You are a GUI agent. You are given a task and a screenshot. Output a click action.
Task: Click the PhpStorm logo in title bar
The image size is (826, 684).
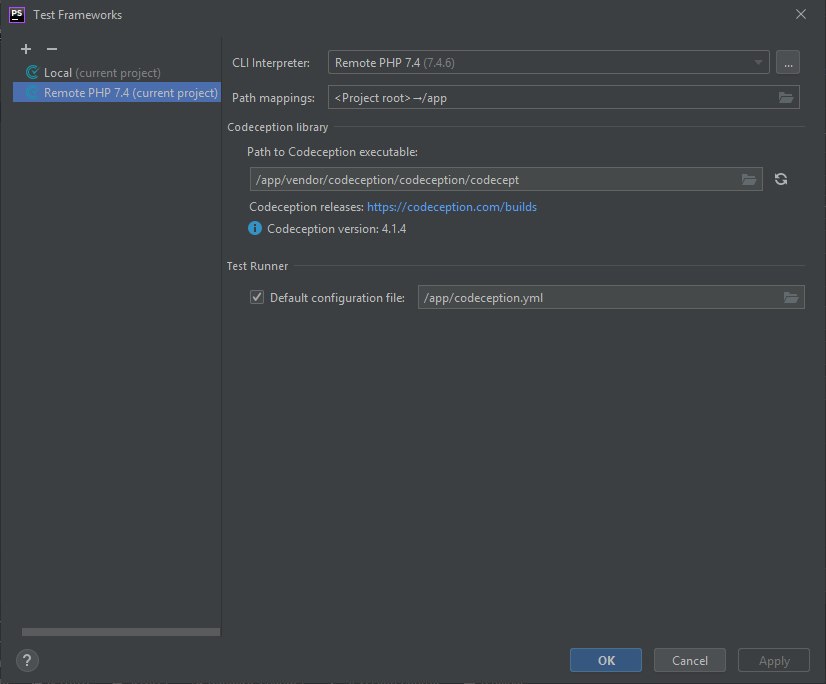point(17,14)
